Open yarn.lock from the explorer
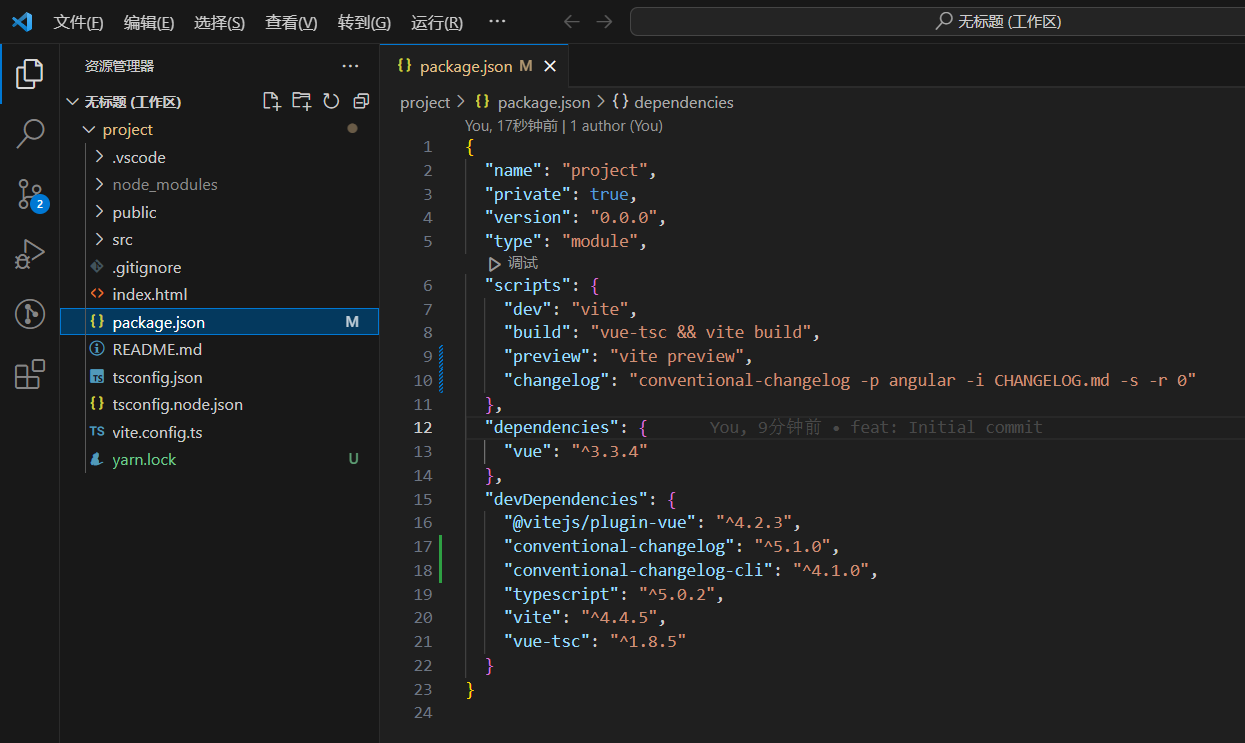 [x=144, y=459]
